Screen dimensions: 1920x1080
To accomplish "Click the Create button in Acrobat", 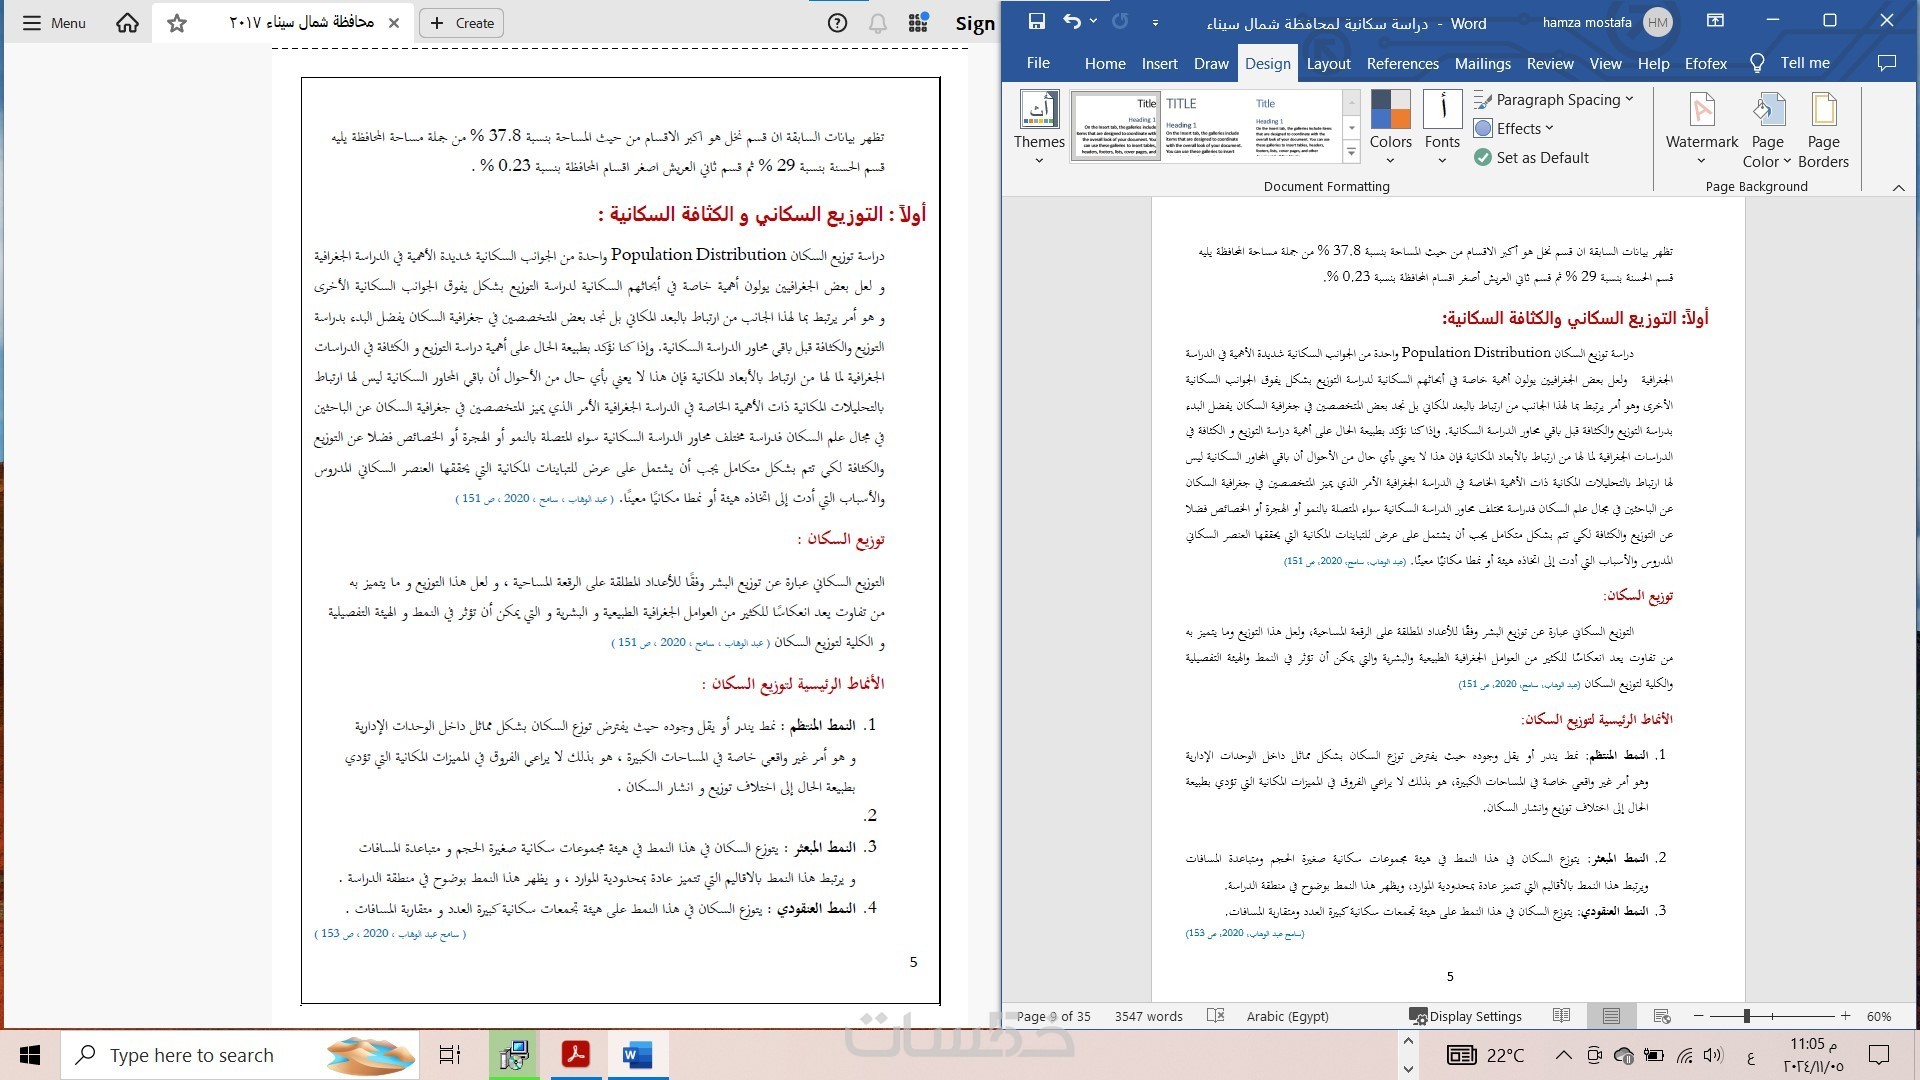I will 462,23.
